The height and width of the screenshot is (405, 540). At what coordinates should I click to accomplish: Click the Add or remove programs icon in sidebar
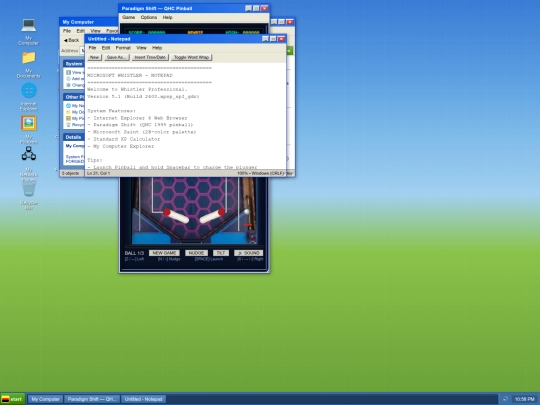(x=69, y=79)
